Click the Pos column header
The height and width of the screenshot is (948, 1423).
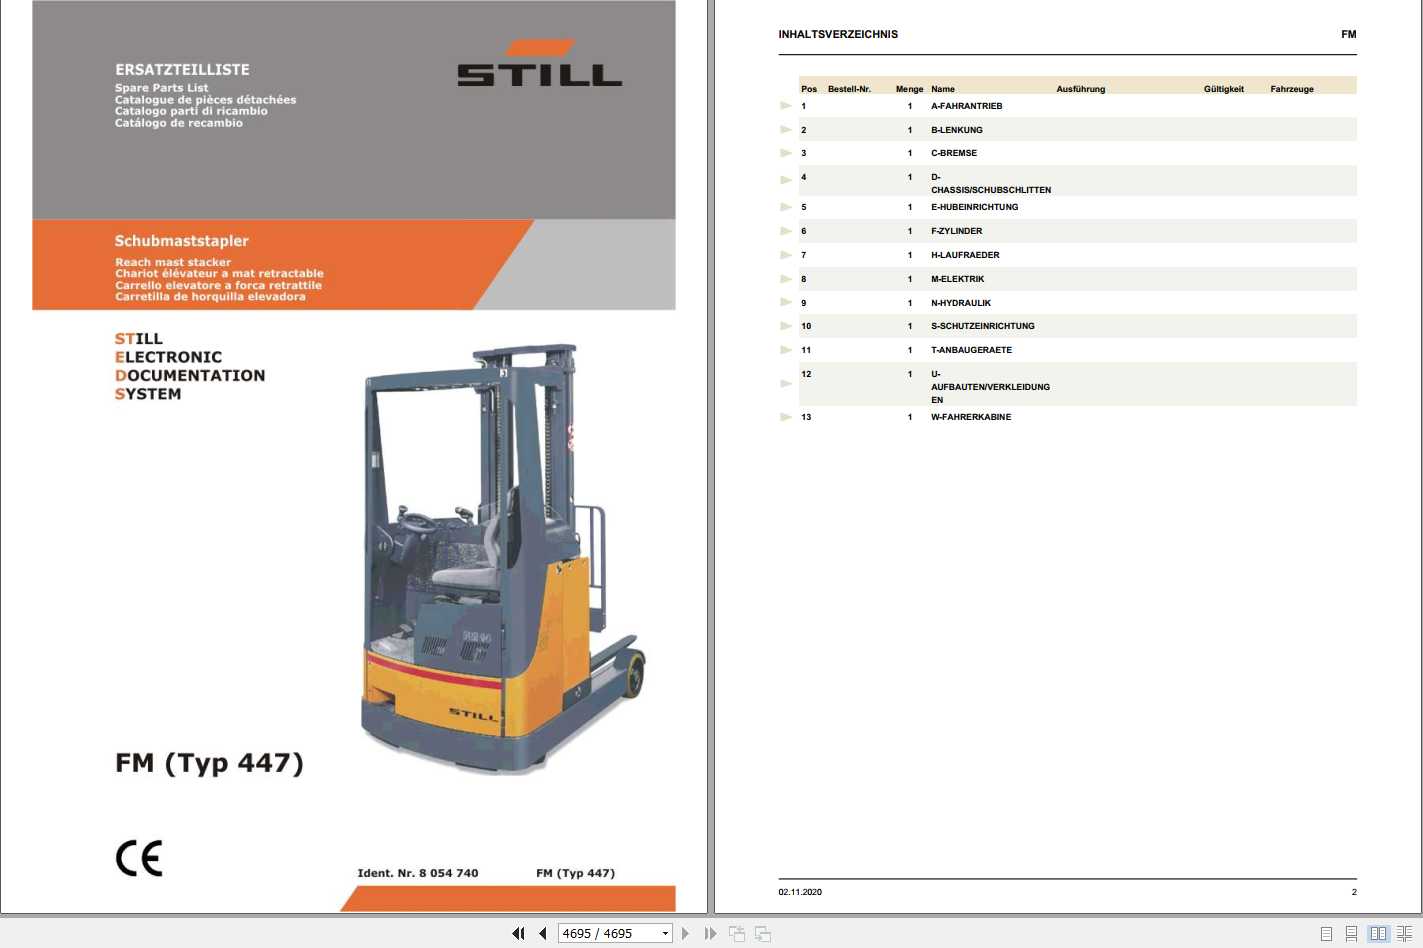click(x=809, y=89)
